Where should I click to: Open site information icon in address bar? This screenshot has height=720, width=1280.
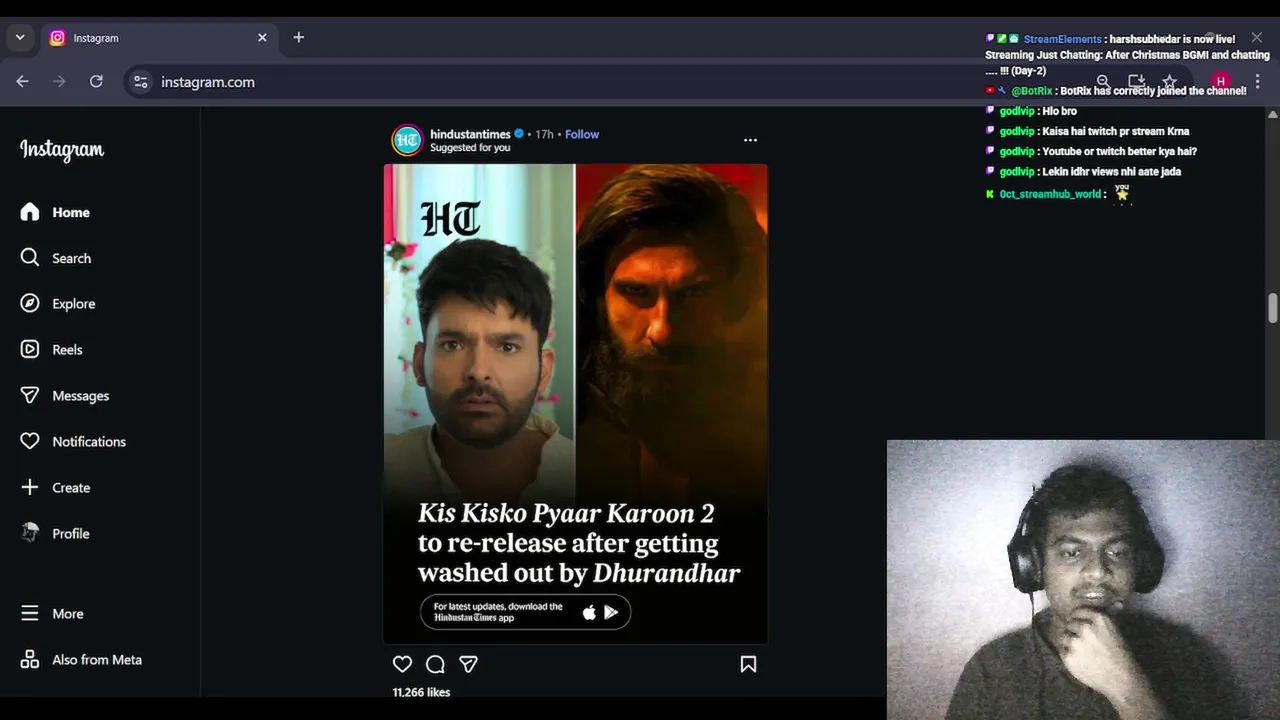click(x=140, y=82)
